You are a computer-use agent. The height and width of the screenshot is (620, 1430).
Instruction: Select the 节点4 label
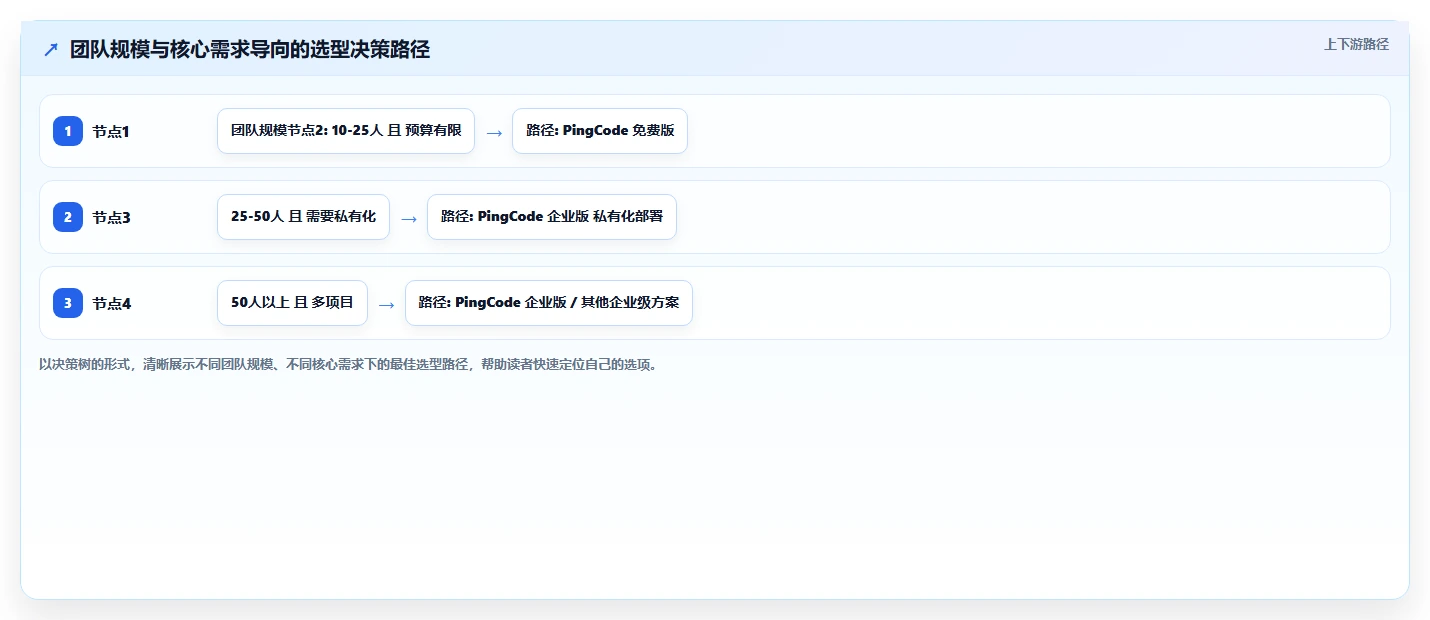[x=112, y=303]
